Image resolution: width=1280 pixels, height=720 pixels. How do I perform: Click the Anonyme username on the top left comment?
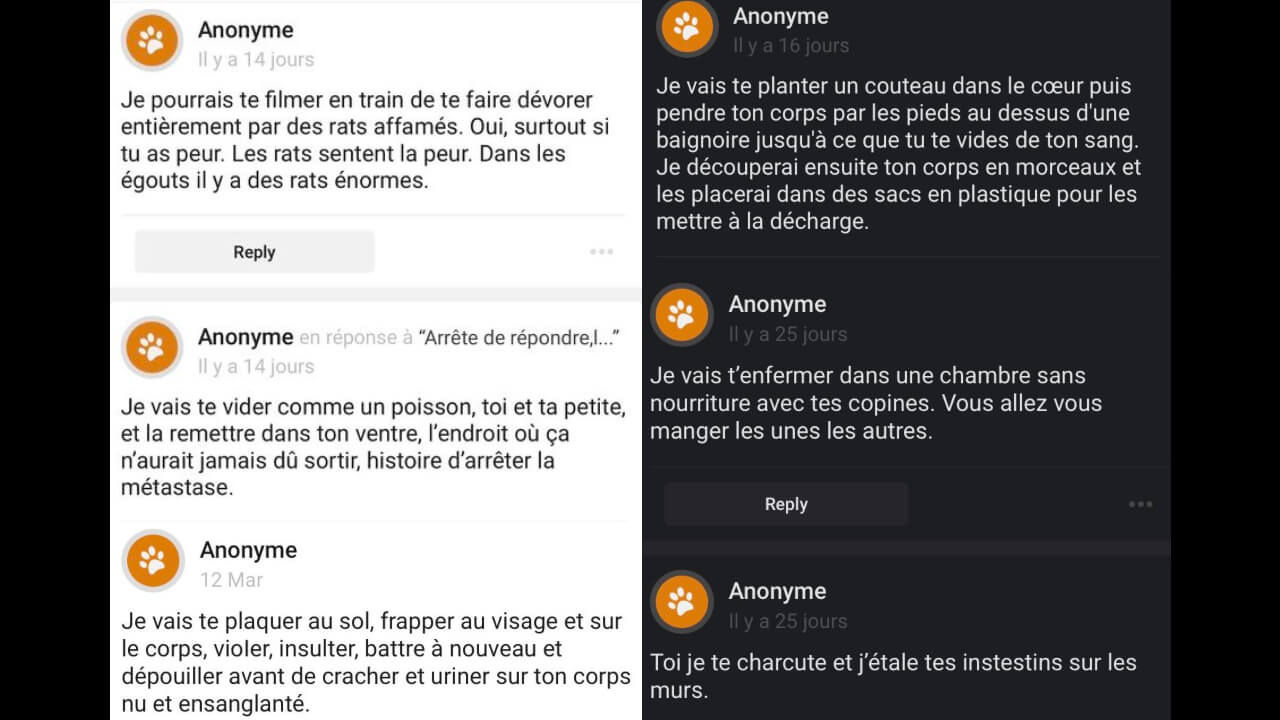tap(245, 30)
